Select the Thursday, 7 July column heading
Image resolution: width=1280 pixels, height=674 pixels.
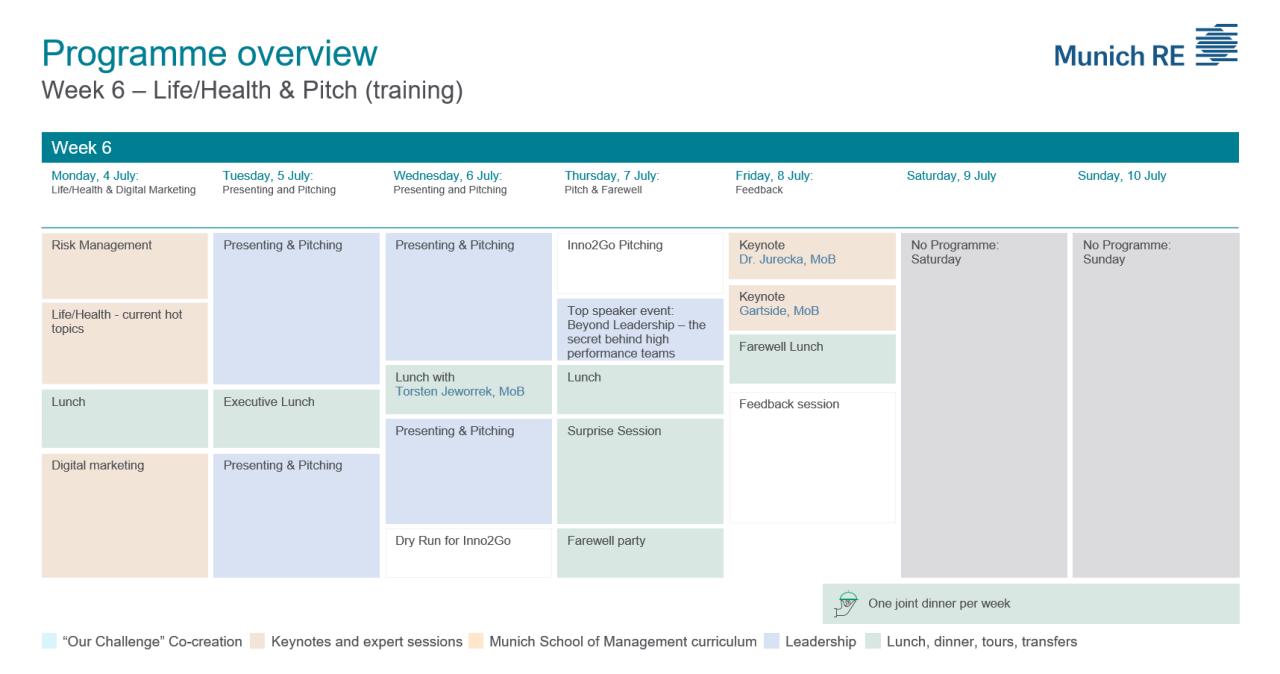click(x=611, y=176)
